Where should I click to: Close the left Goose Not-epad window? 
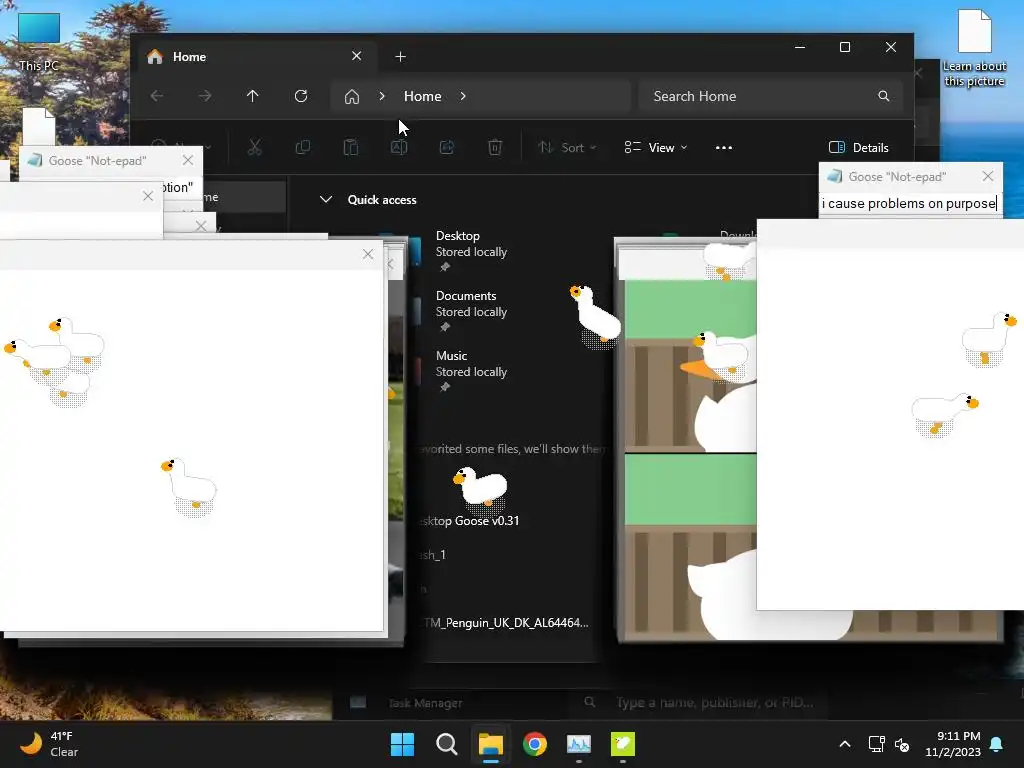pyautogui.click(x=188, y=160)
